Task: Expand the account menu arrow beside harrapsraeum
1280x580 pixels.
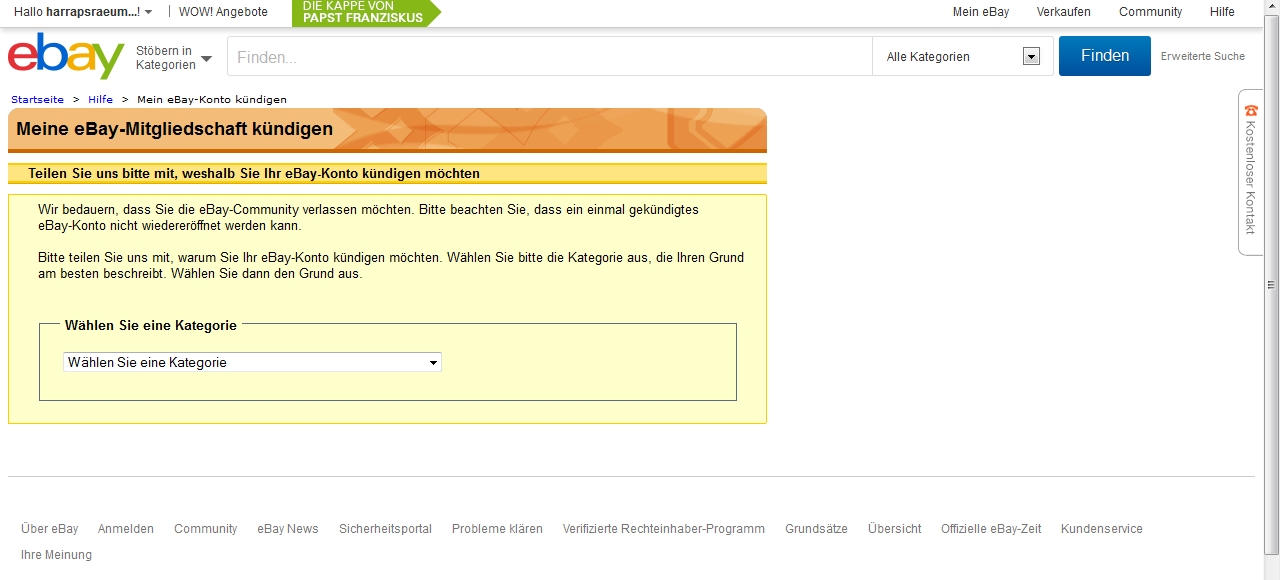Action: click(149, 12)
